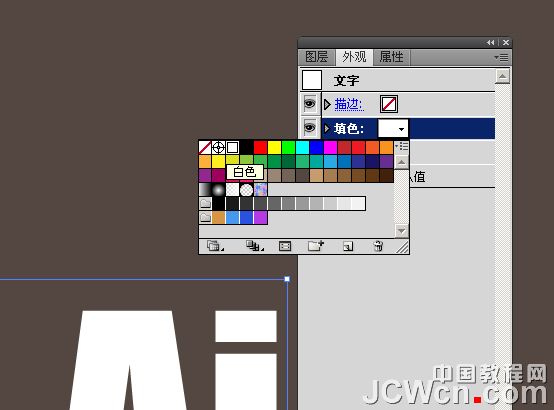554x410 pixels.
Task: Pick the purple swatch ending the second row
Action: (x=386, y=162)
